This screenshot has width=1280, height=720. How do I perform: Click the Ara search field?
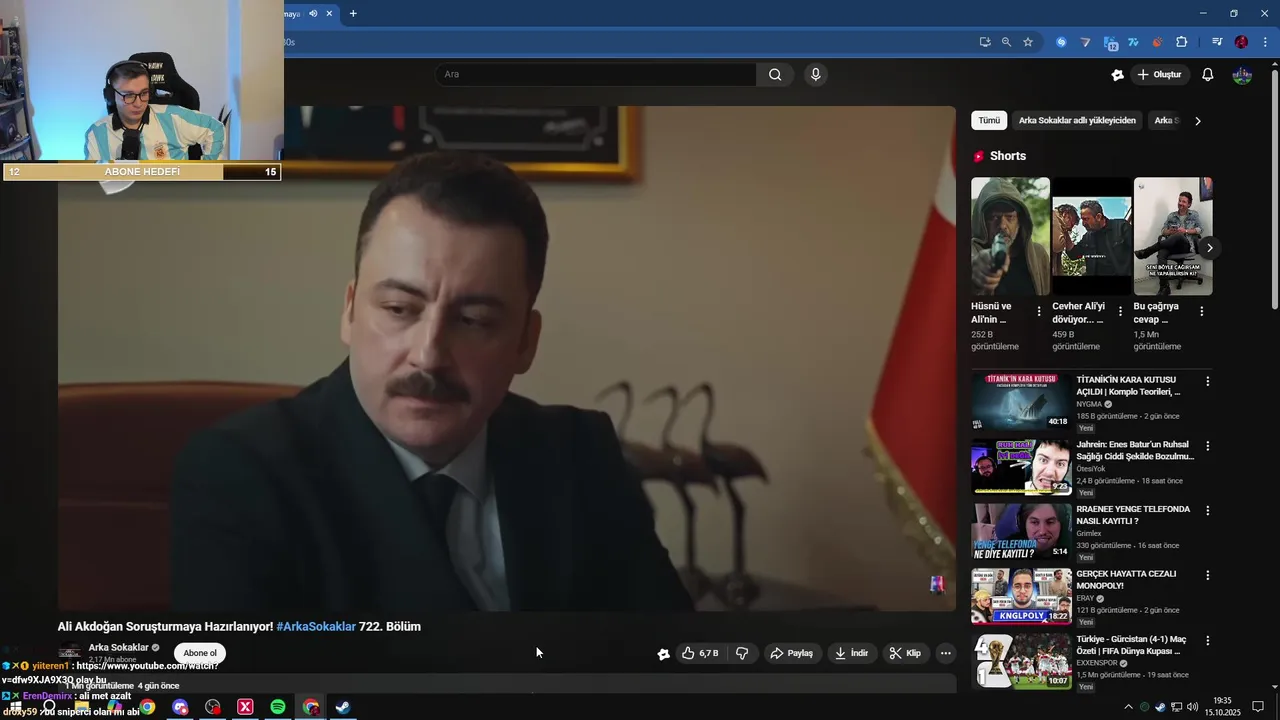click(x=595, y=74)
